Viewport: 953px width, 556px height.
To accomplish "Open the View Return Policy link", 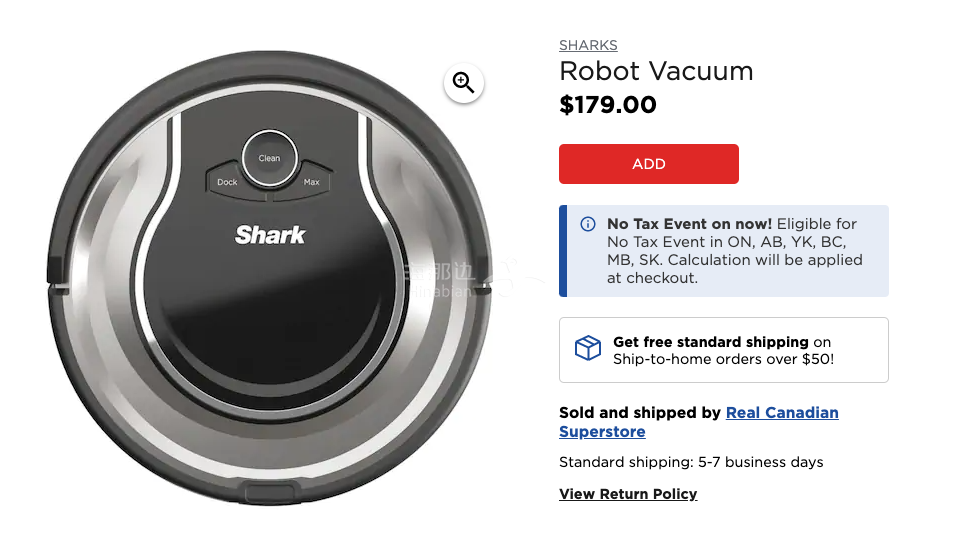I will click(x=628, y=494).
